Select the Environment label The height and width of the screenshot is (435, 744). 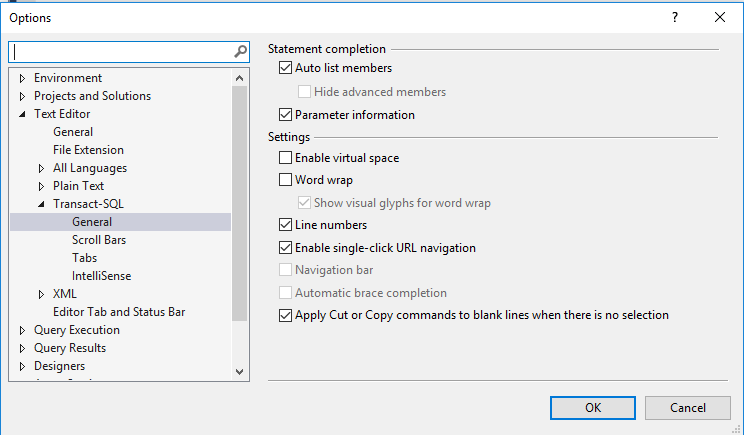[68, 78]
